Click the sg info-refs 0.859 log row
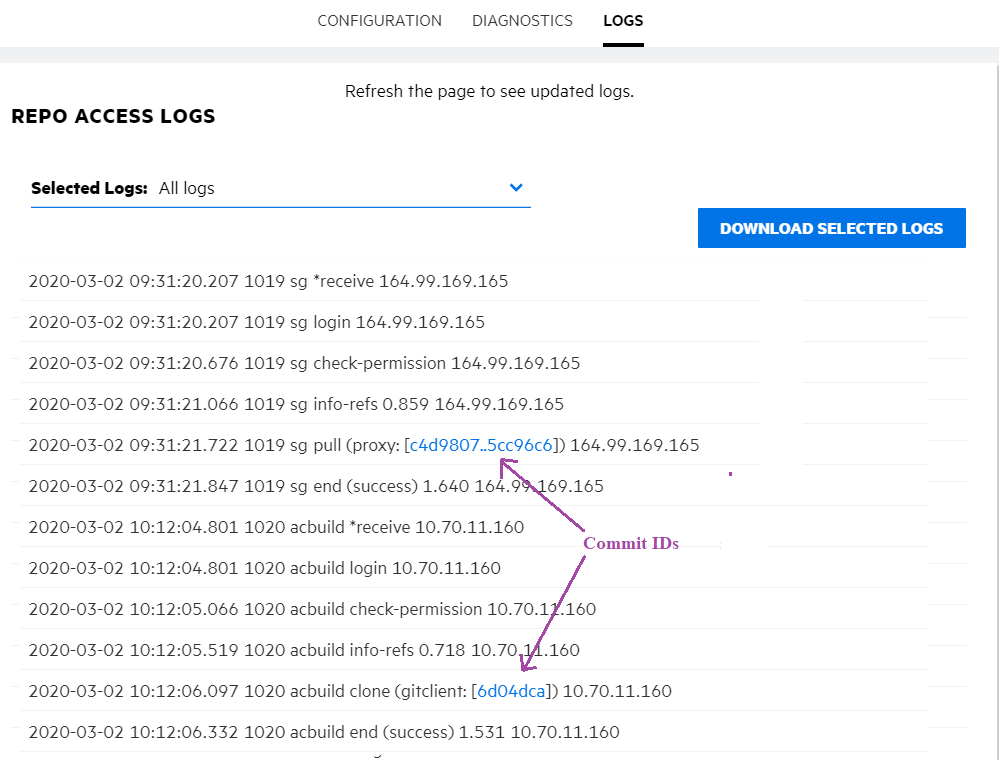The width and height of the screenshot is (999, 760). pos(296,404)
